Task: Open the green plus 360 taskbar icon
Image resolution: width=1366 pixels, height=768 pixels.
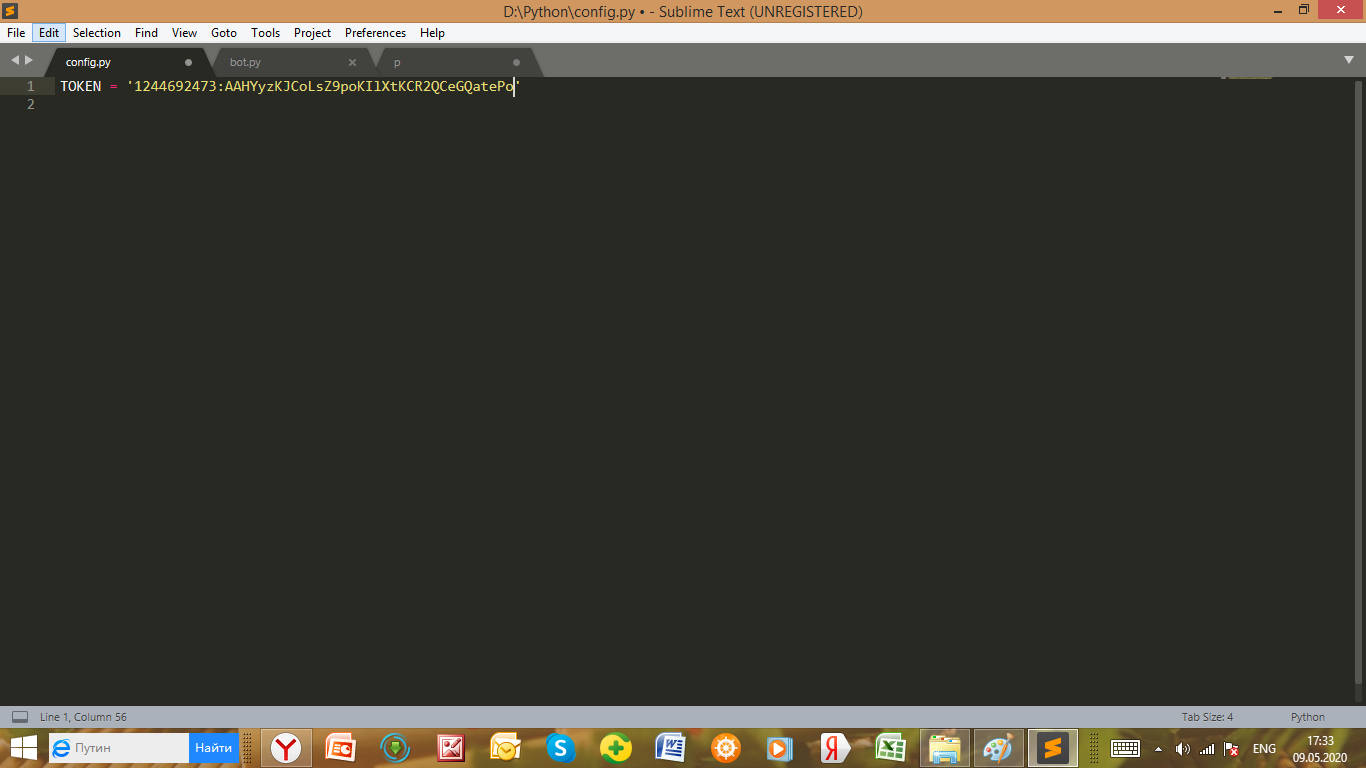Action: [616, 748]
